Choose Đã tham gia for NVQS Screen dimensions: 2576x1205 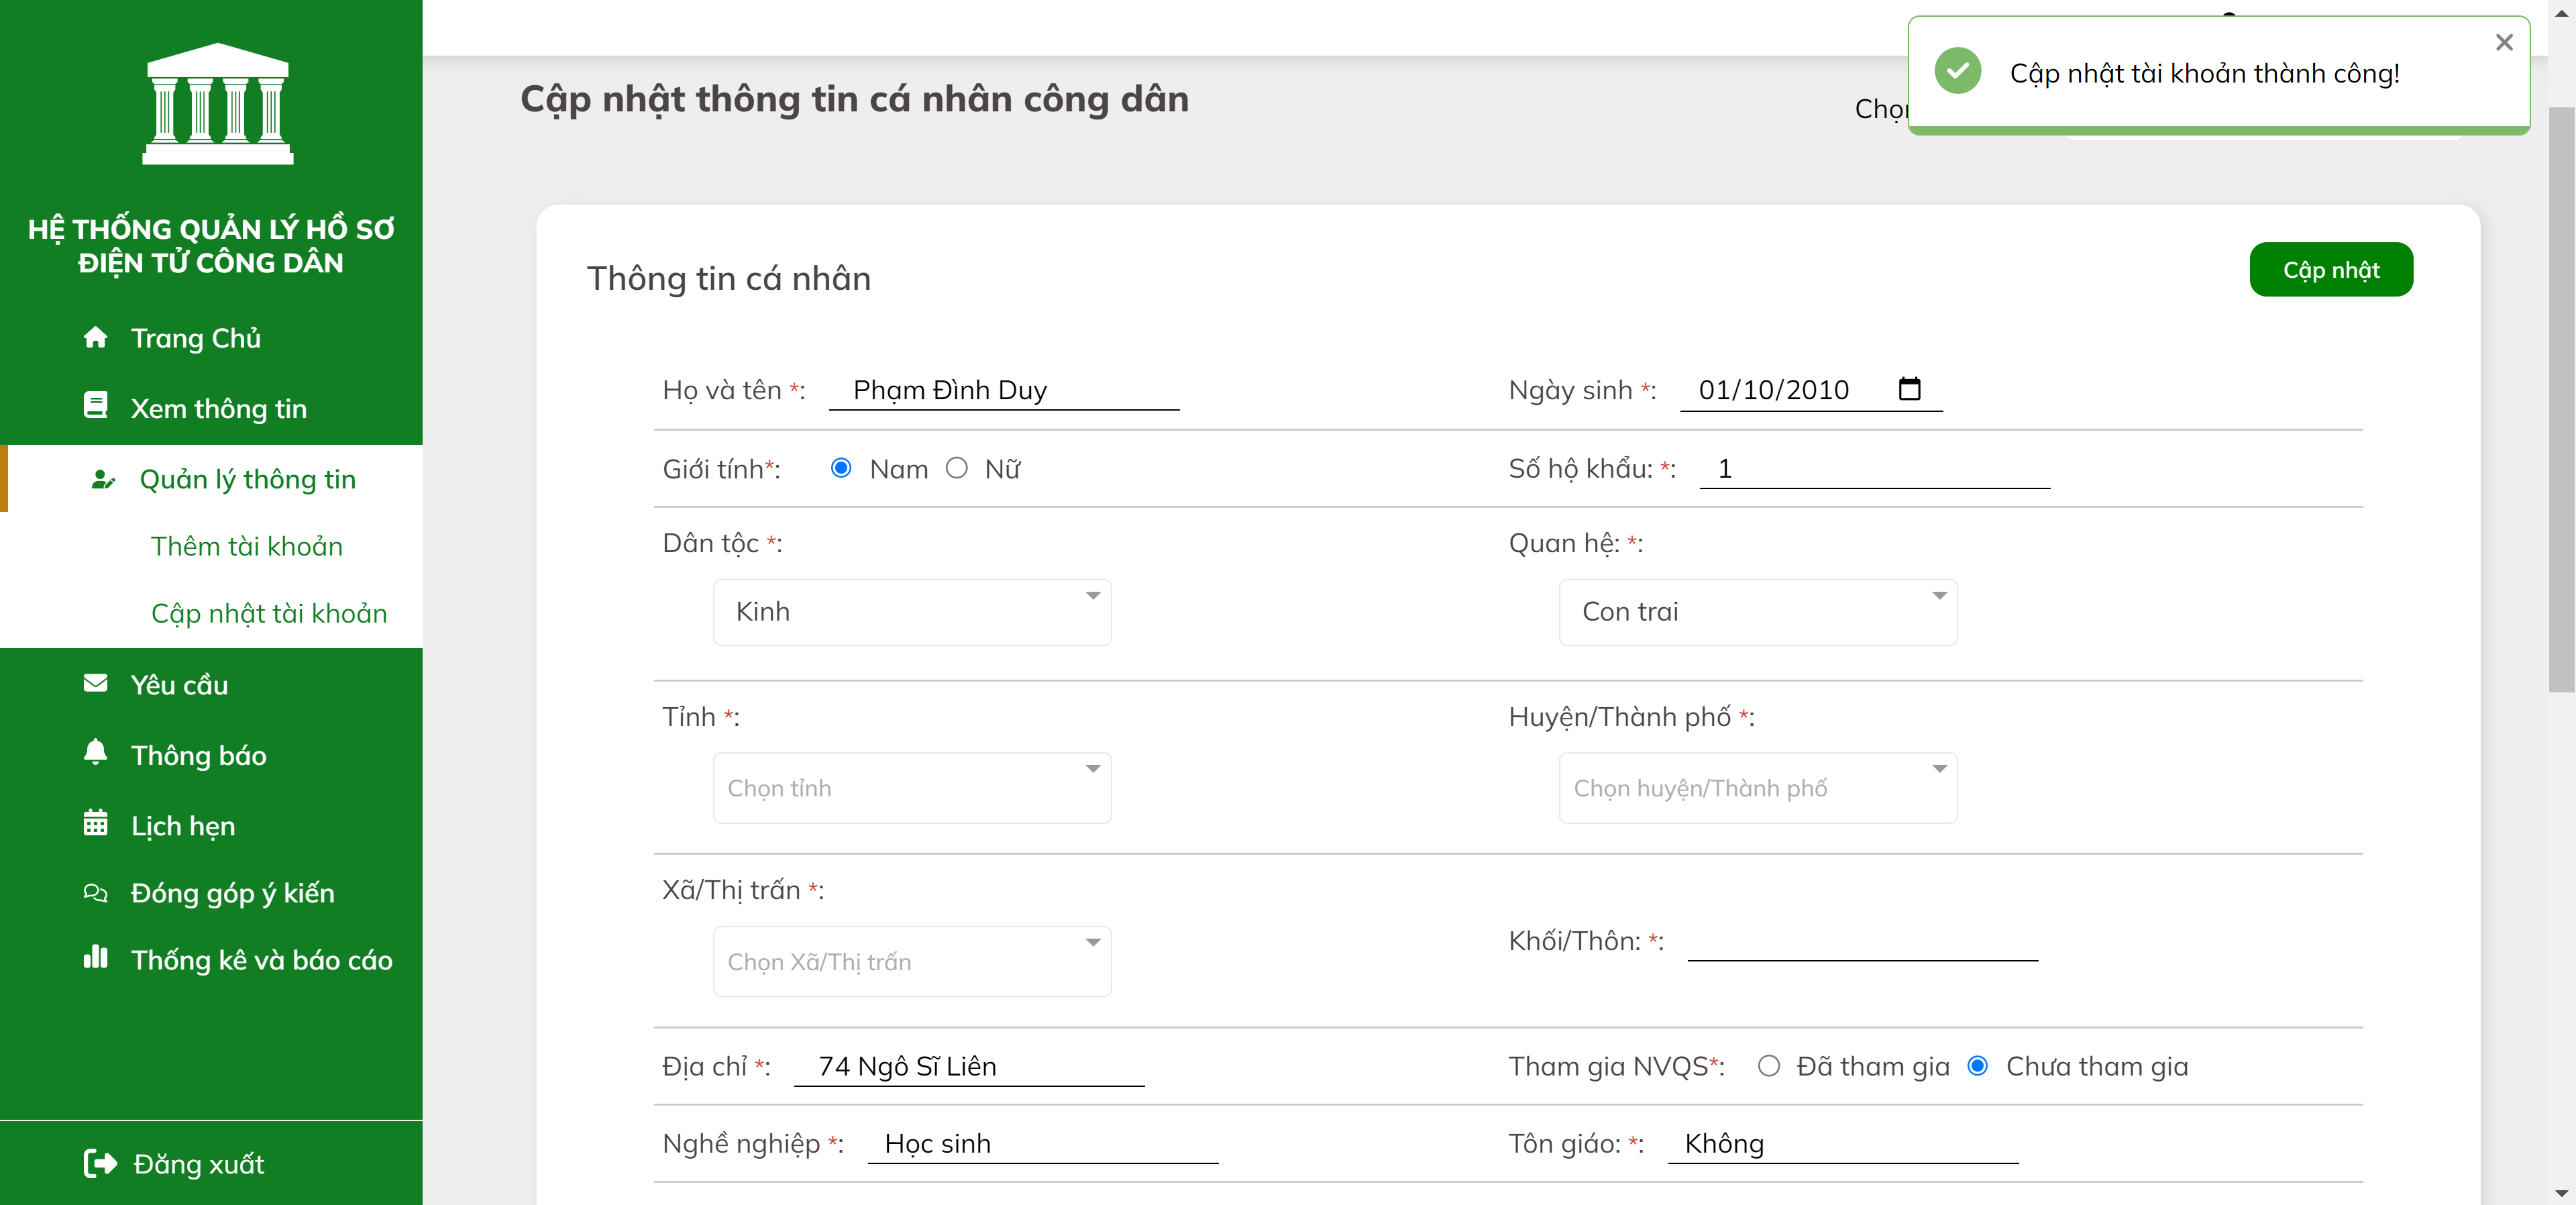click(x=1770, y=1067)
